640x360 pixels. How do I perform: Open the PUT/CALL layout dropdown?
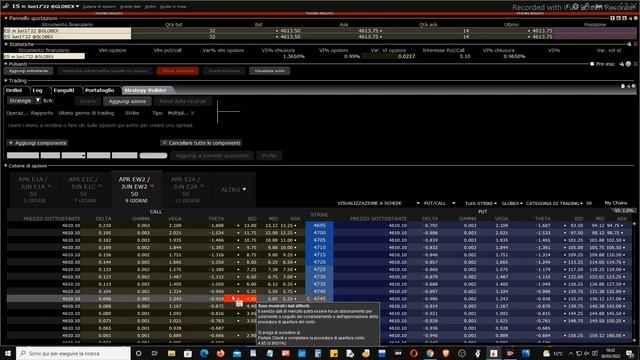439,203
